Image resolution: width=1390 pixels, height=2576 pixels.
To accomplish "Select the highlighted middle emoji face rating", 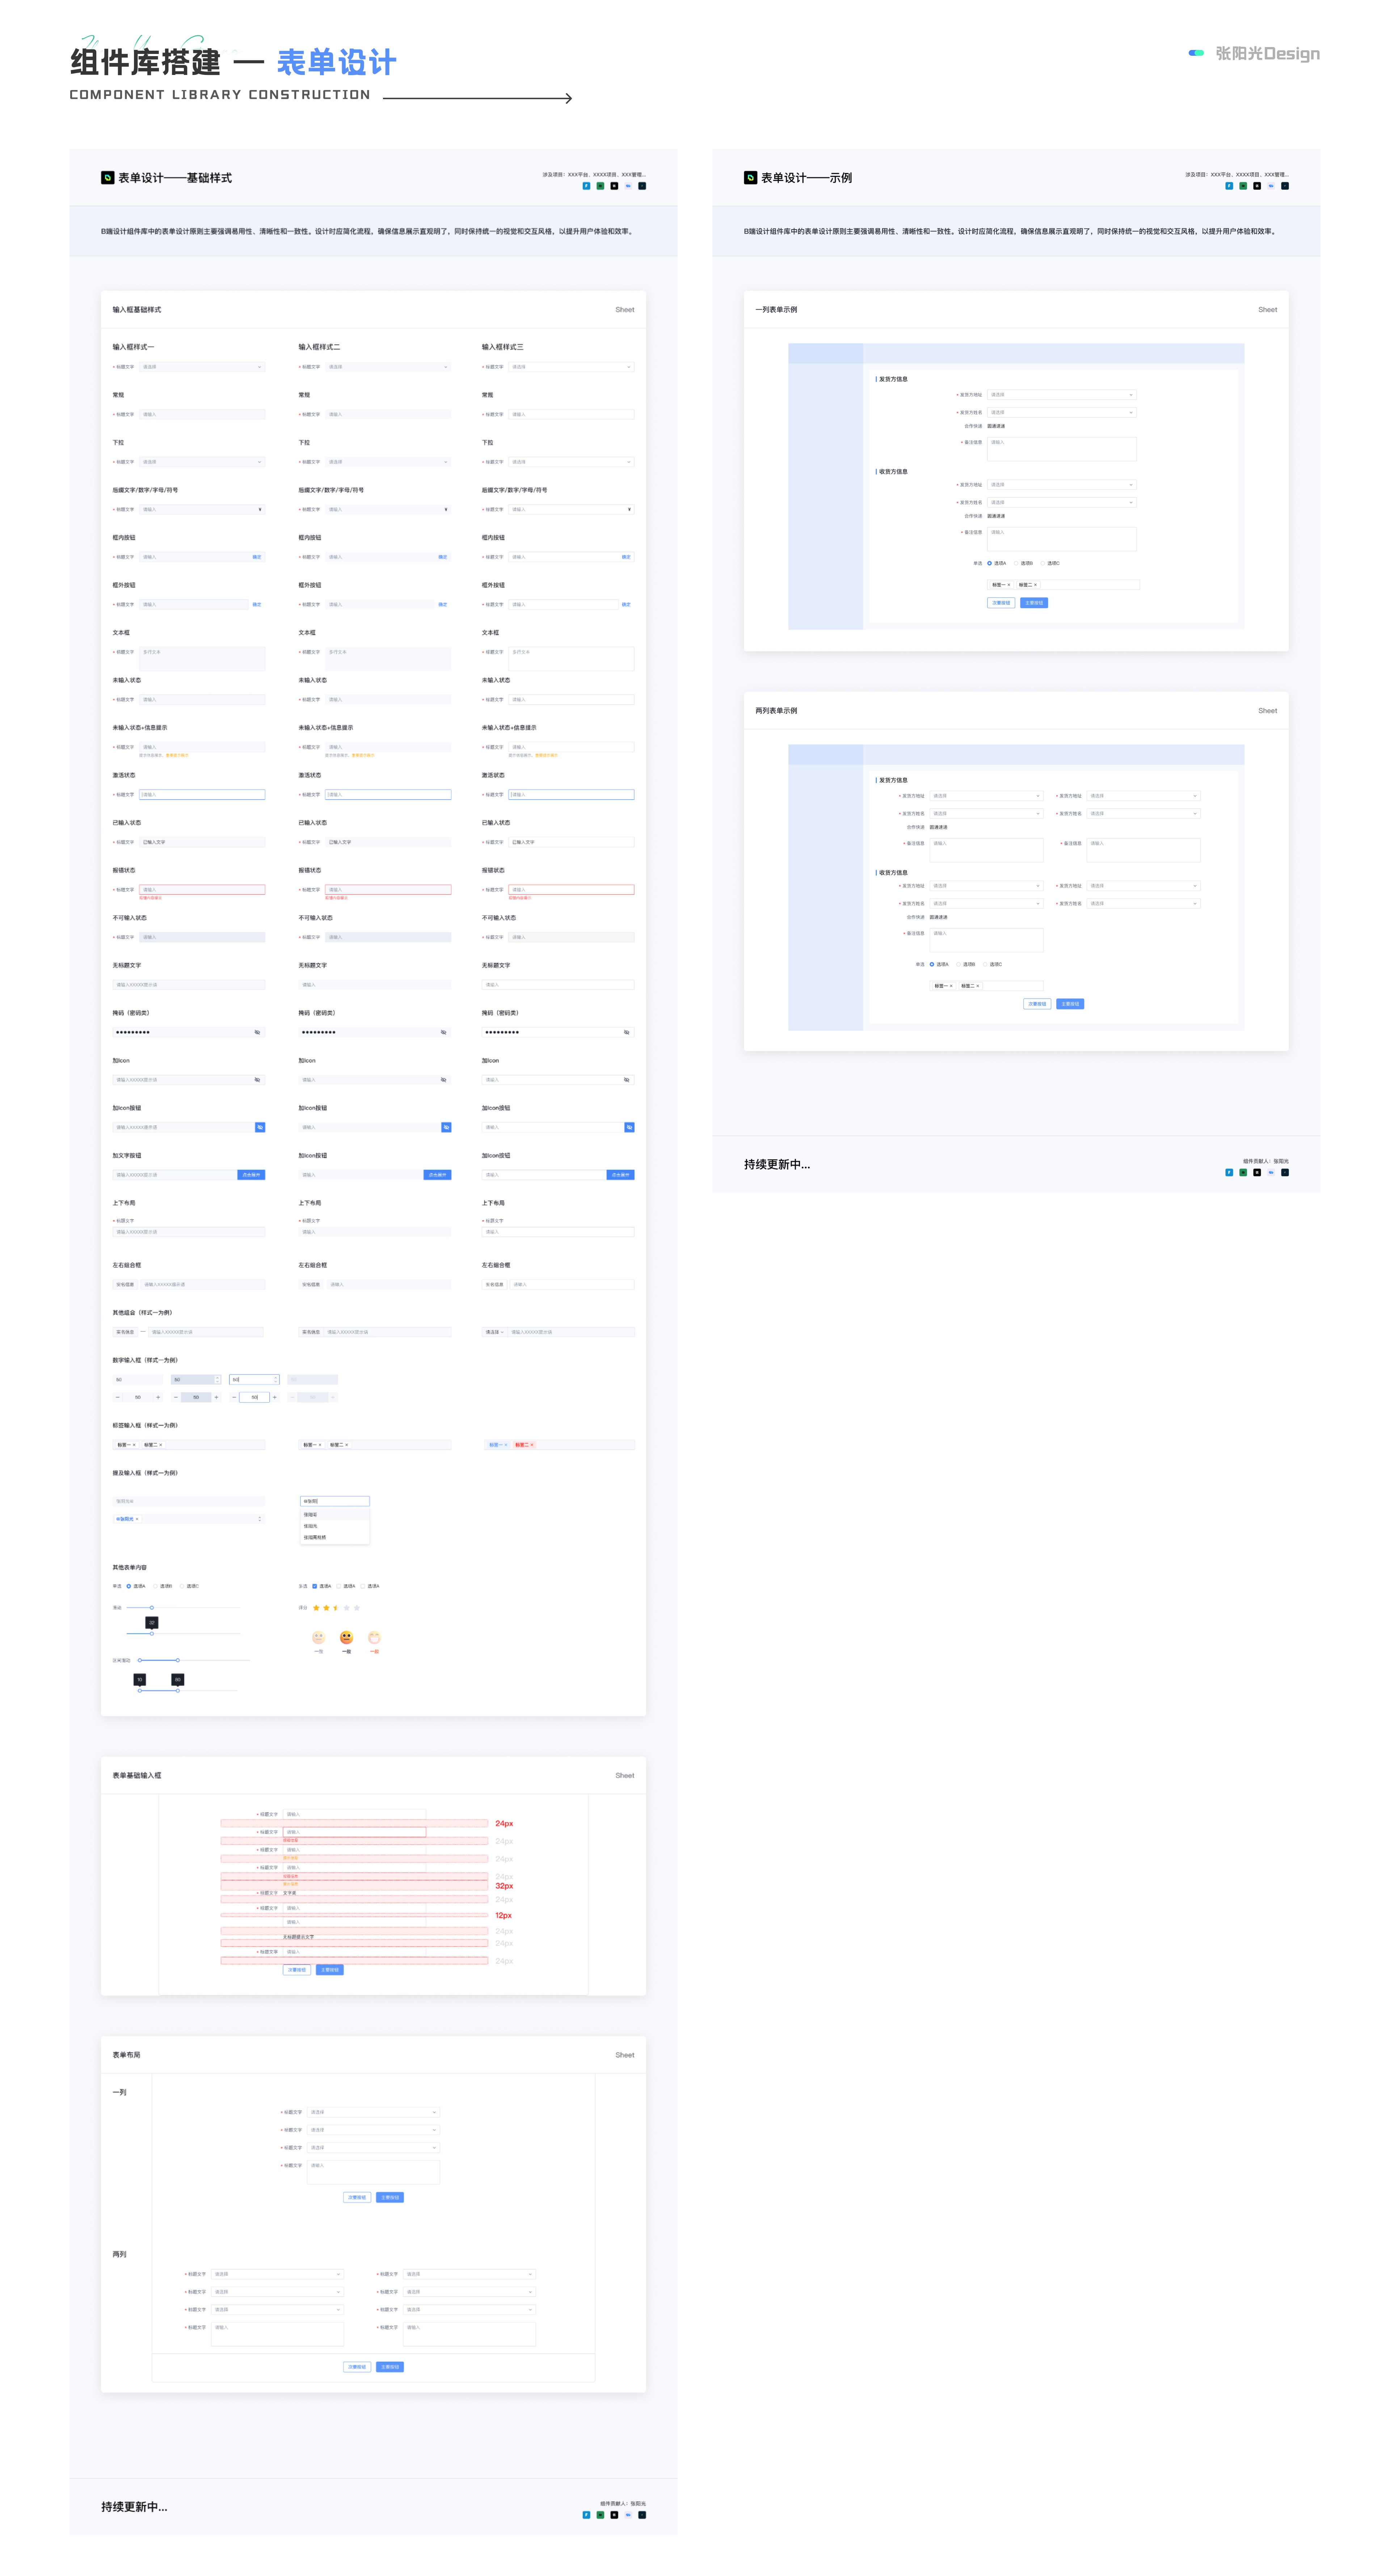I will [x=346, y=1637].
